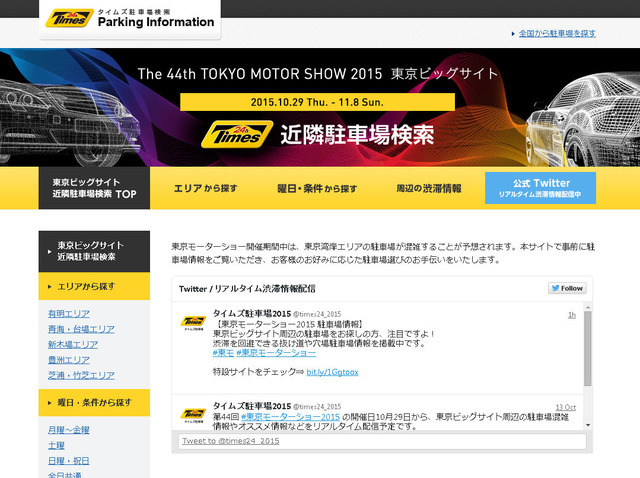The width and height of the screenshot is (640, 478).
Task: Open the 曜日・条件から探す navigation tab
Action: 317,188
